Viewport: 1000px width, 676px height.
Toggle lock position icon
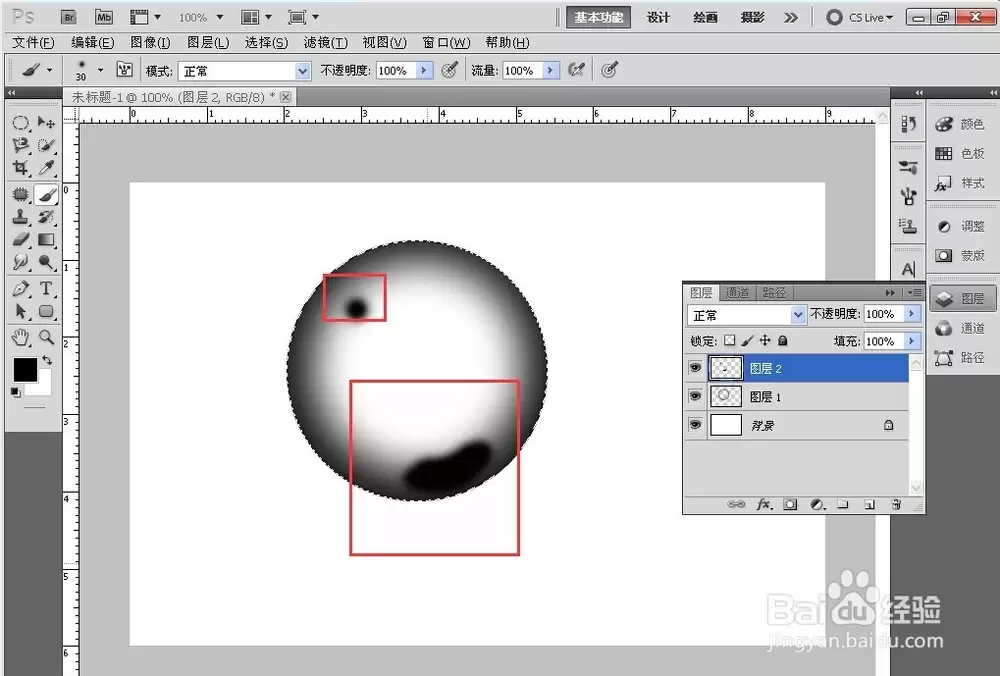pyautogui.click(x=765, y=341)
